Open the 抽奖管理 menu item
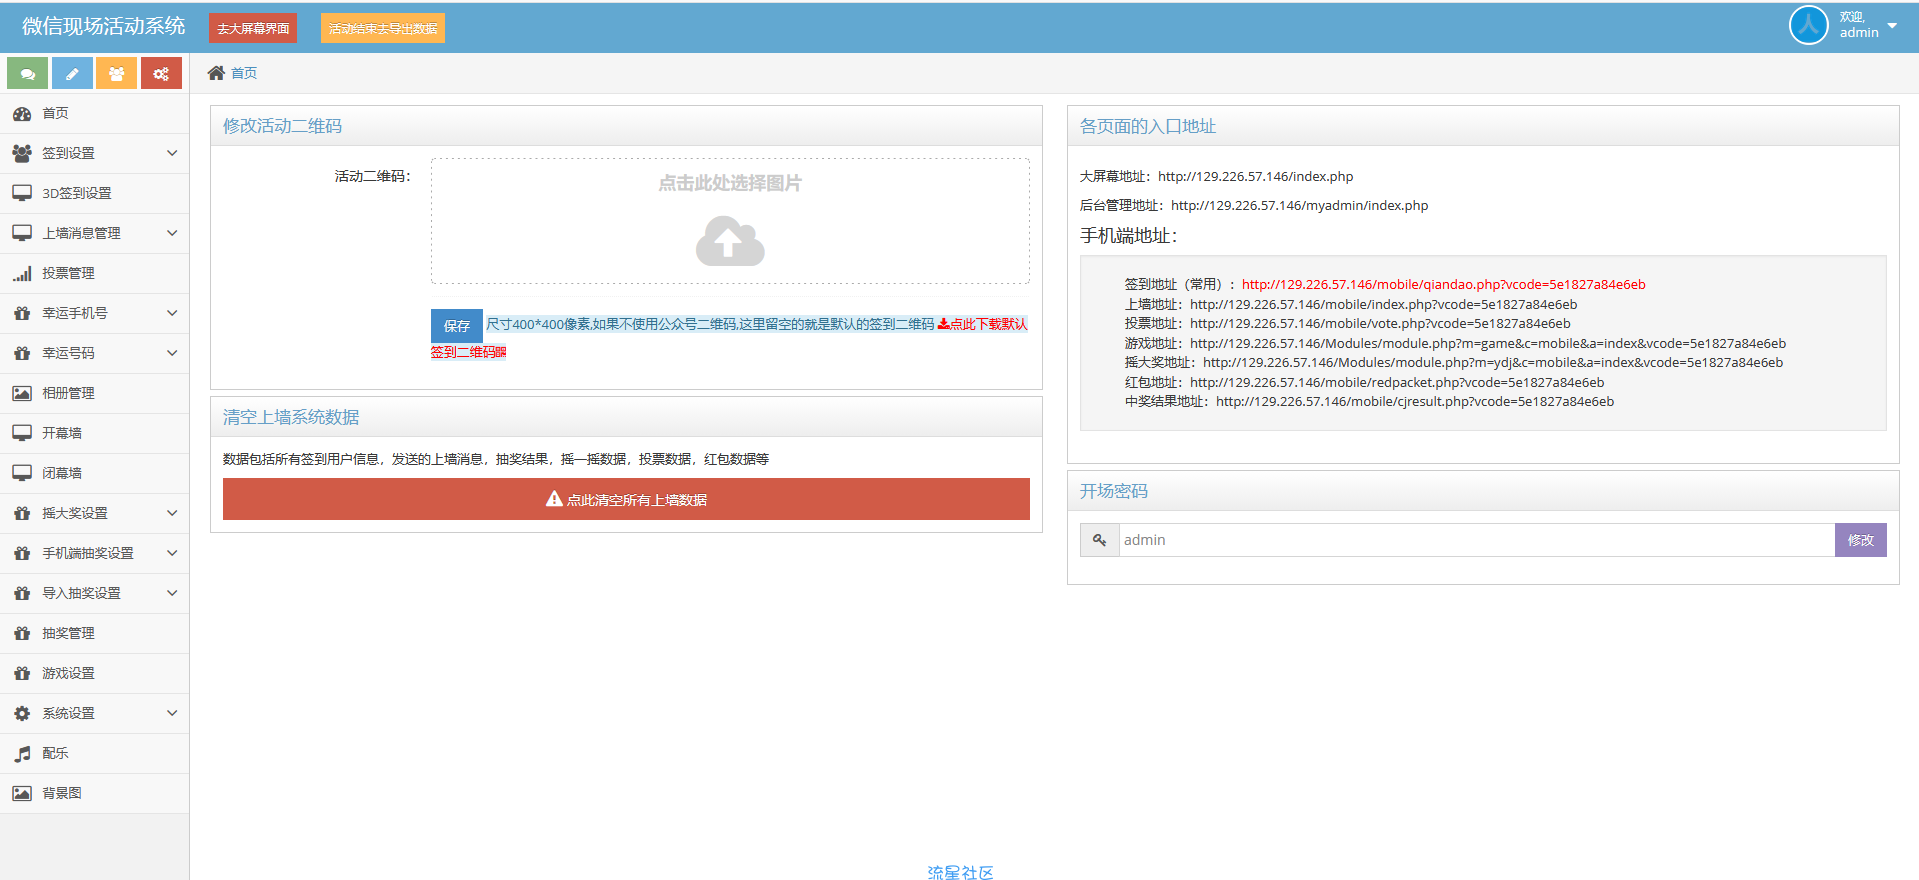 click(94, 633)
